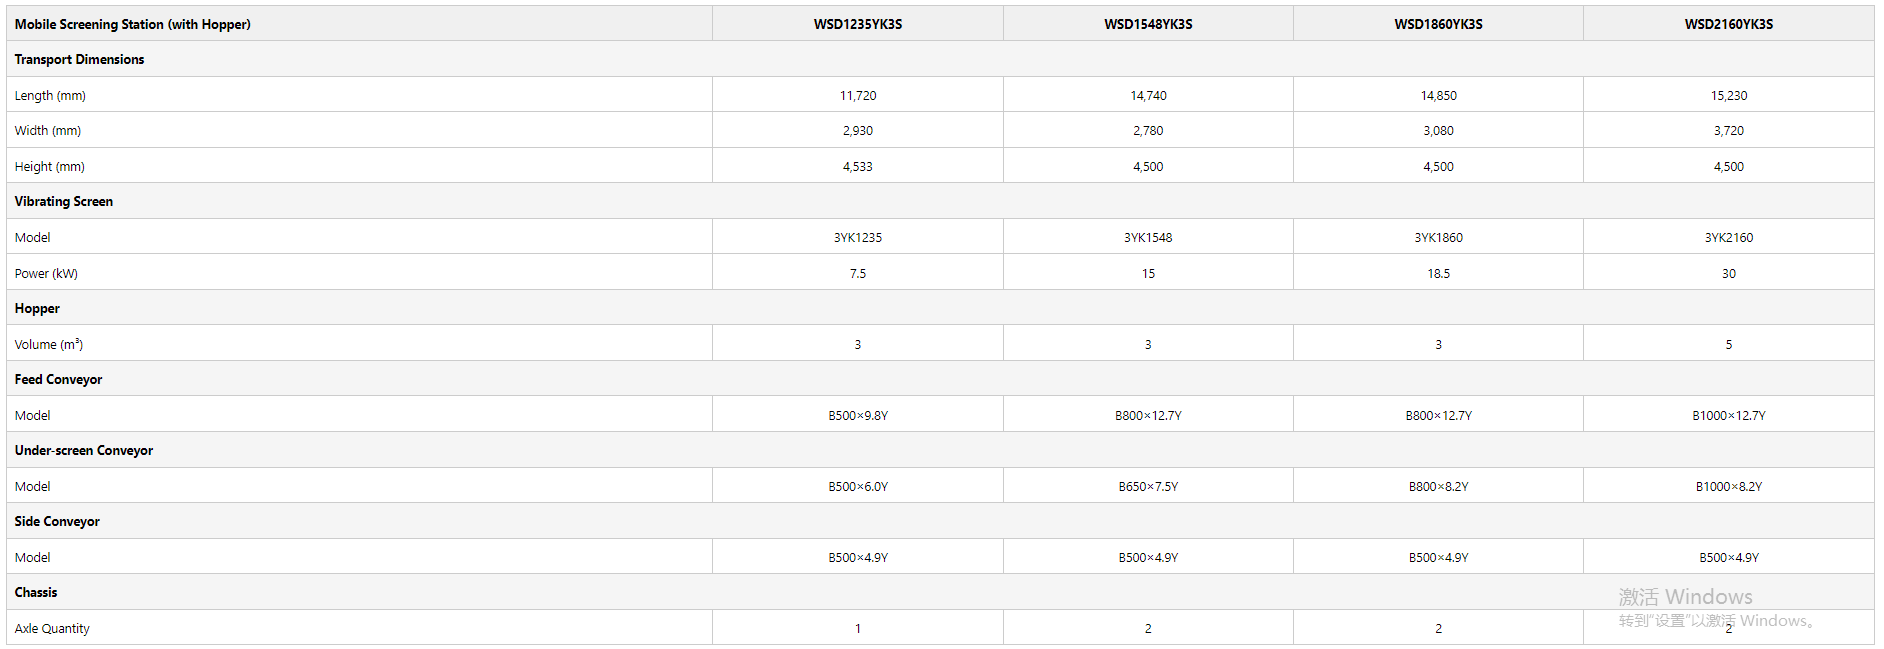Select the Transport Dimensions section row
1884x649 pixels.
[79, 59]
